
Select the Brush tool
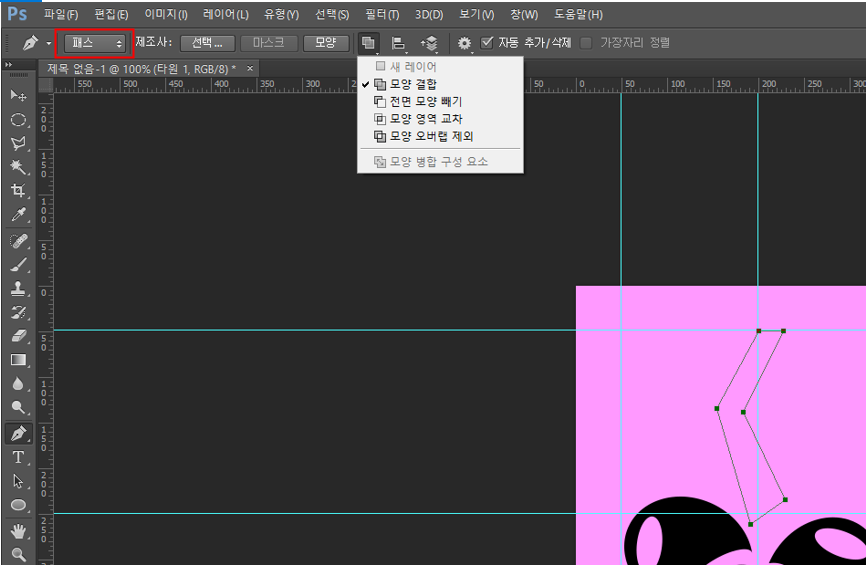[x=18, y=265]
